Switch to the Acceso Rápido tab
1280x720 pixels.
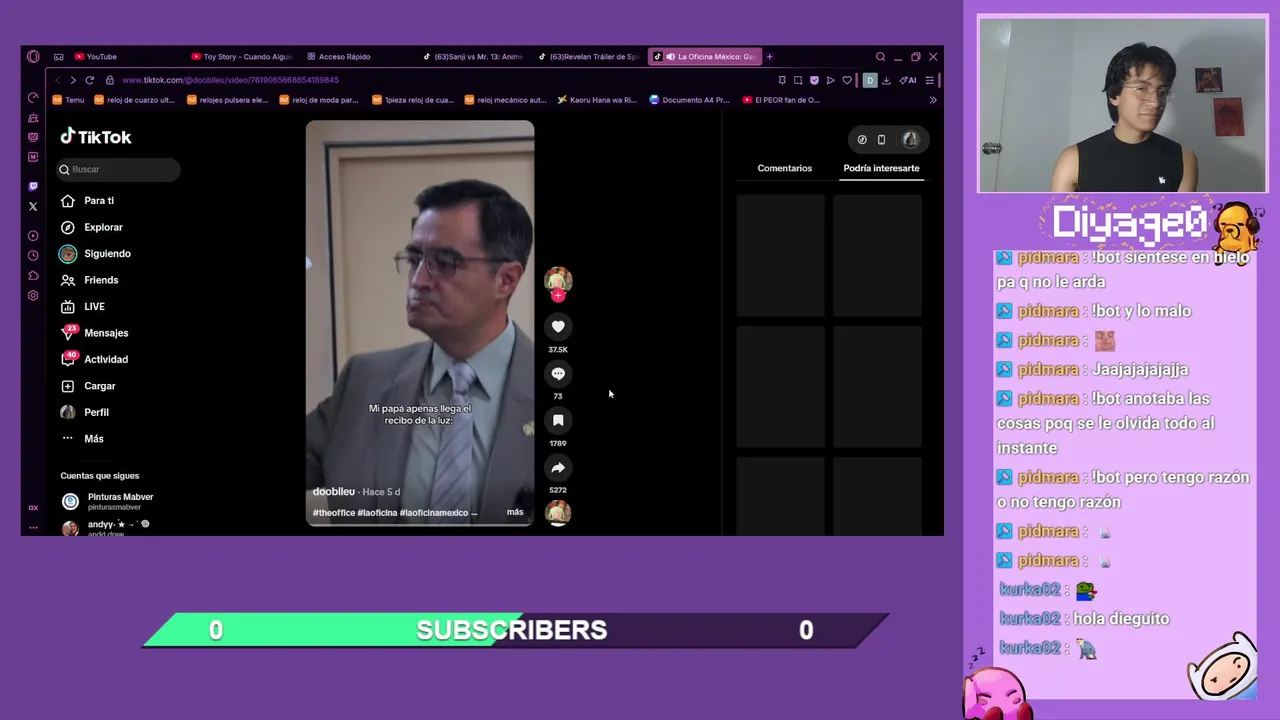click(x=339, y=57)
